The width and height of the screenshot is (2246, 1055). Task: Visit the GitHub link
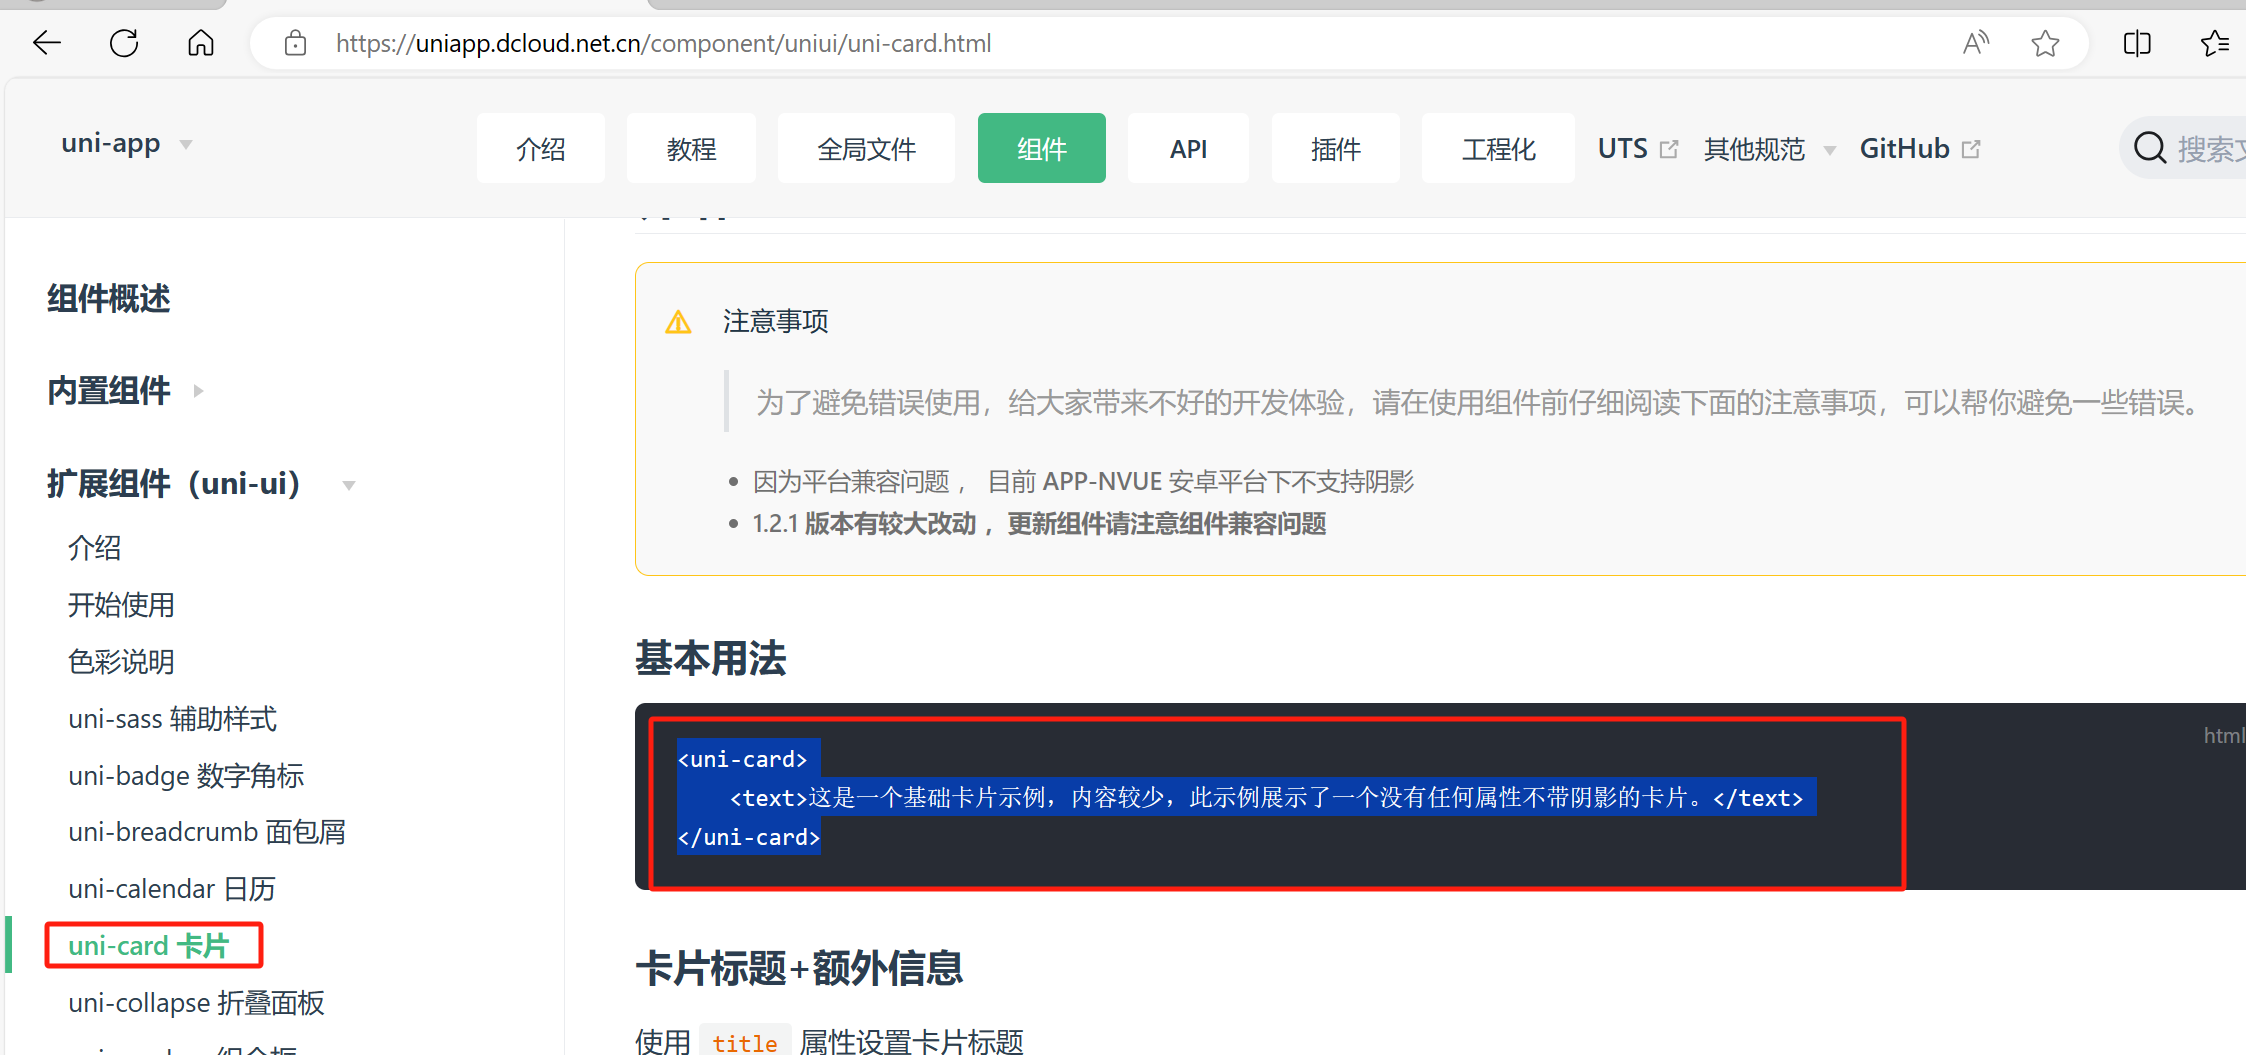point(1904,149)
